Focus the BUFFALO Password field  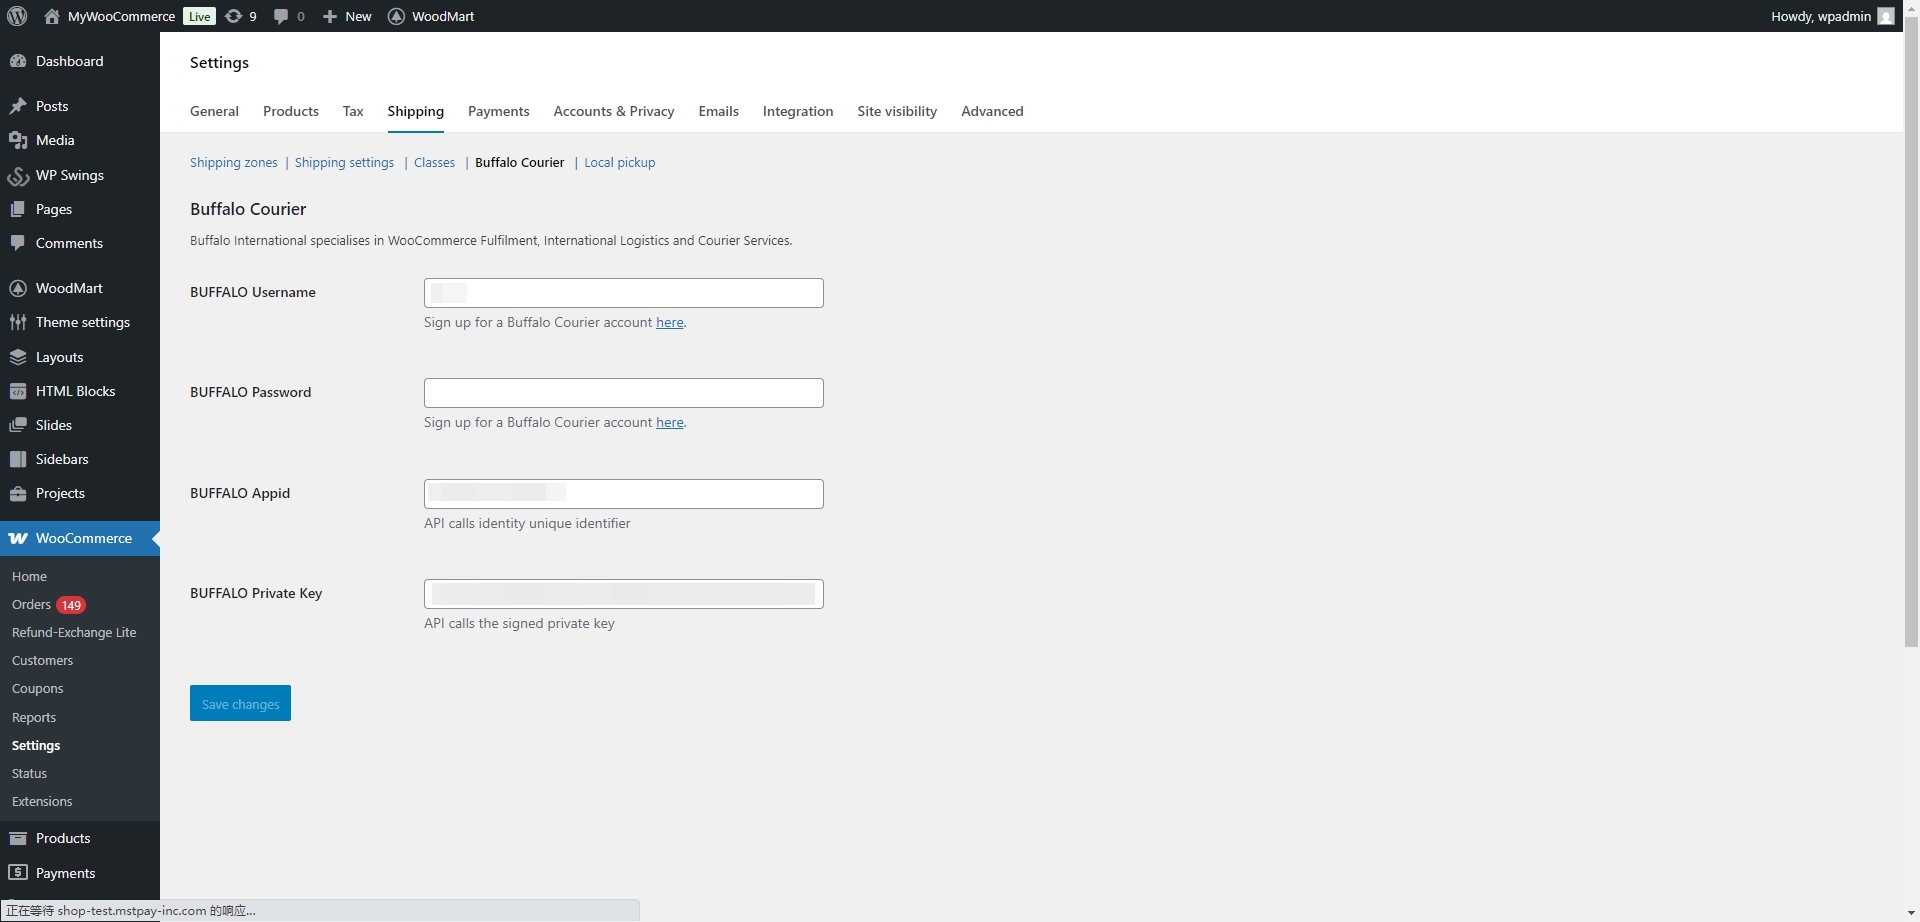tap(624, 393)
